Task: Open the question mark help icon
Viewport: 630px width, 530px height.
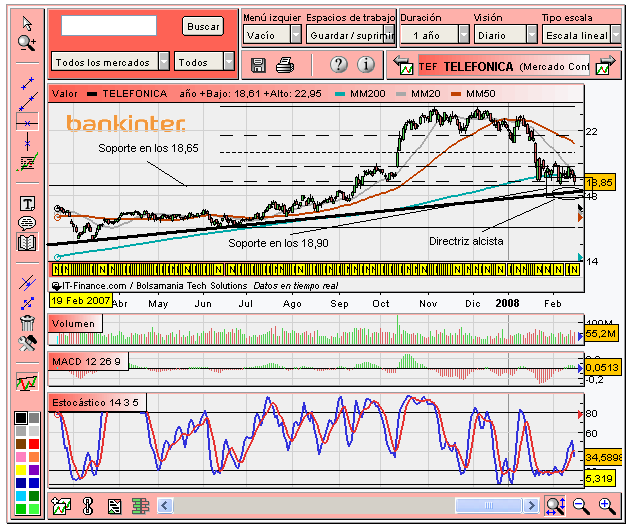Action: (x=338, y=64)
